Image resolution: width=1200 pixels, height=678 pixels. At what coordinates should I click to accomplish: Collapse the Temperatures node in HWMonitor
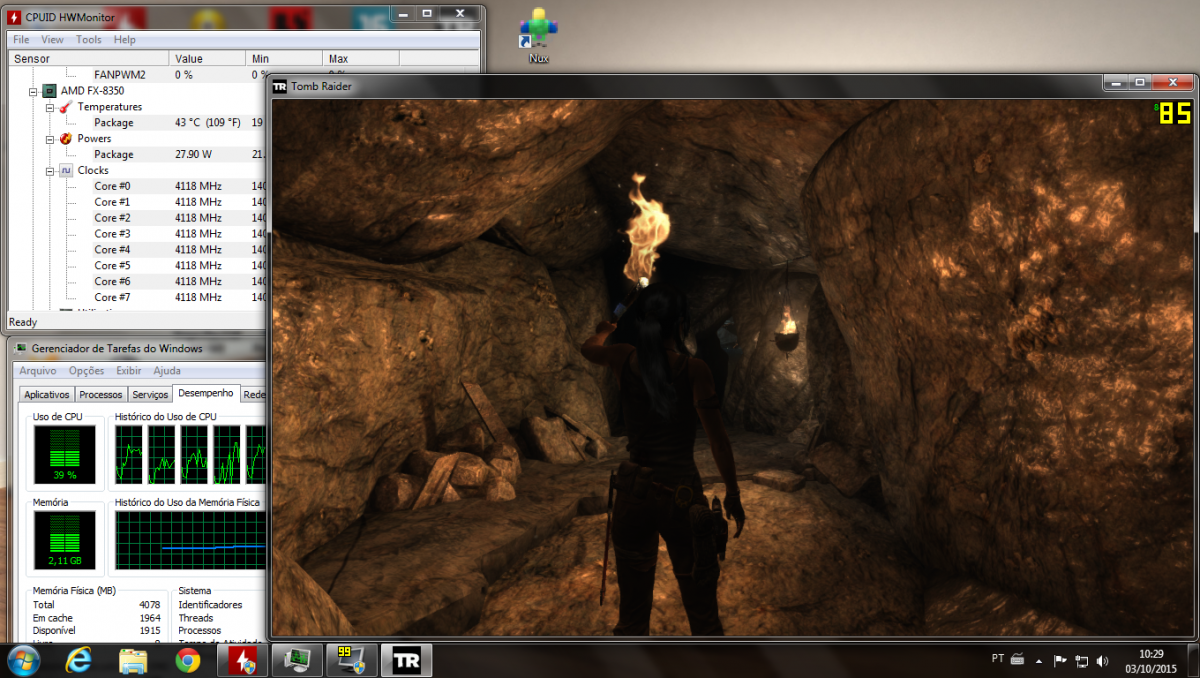coord(49,107)
